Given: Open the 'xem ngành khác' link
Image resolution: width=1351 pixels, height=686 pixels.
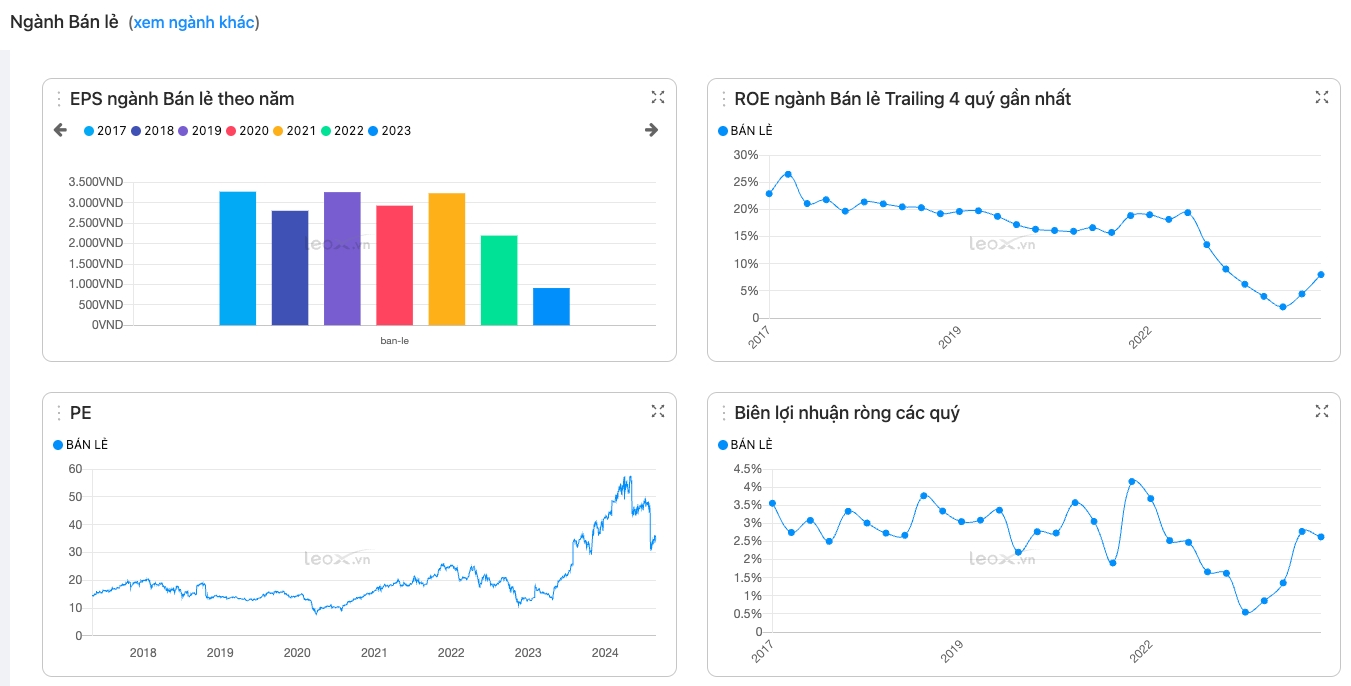Looking at the screenshot, I should pyautogui.click(x=194, y=22).
